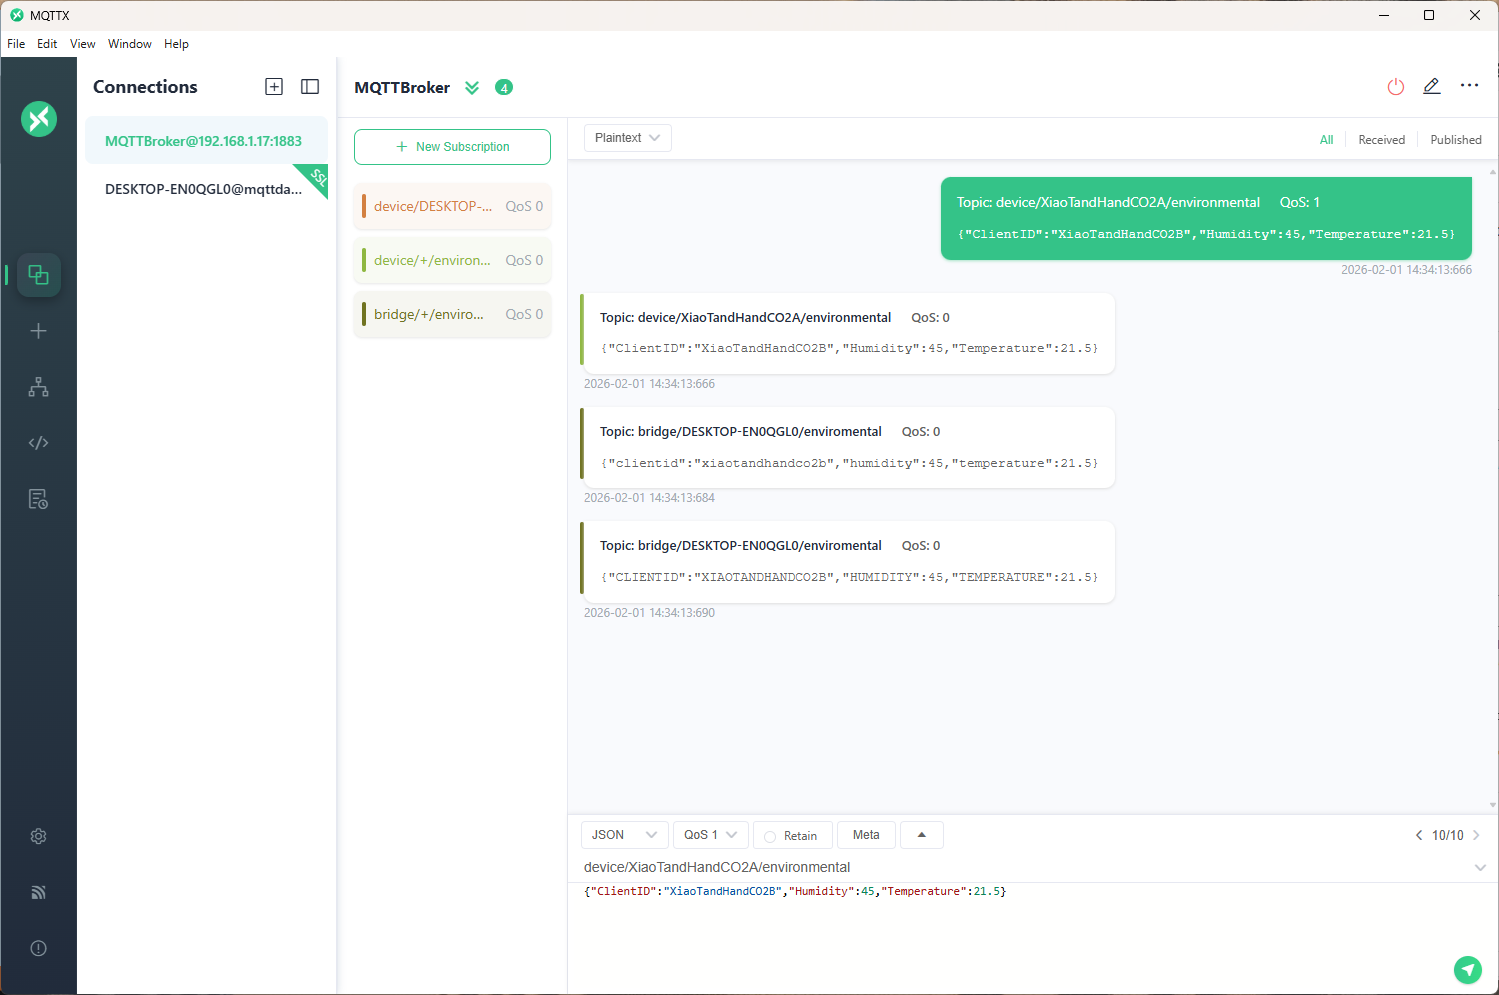This screenshot has width=1499, height=995.
Task: Open the three-dots more options menu
Action: coord(1468,86)
